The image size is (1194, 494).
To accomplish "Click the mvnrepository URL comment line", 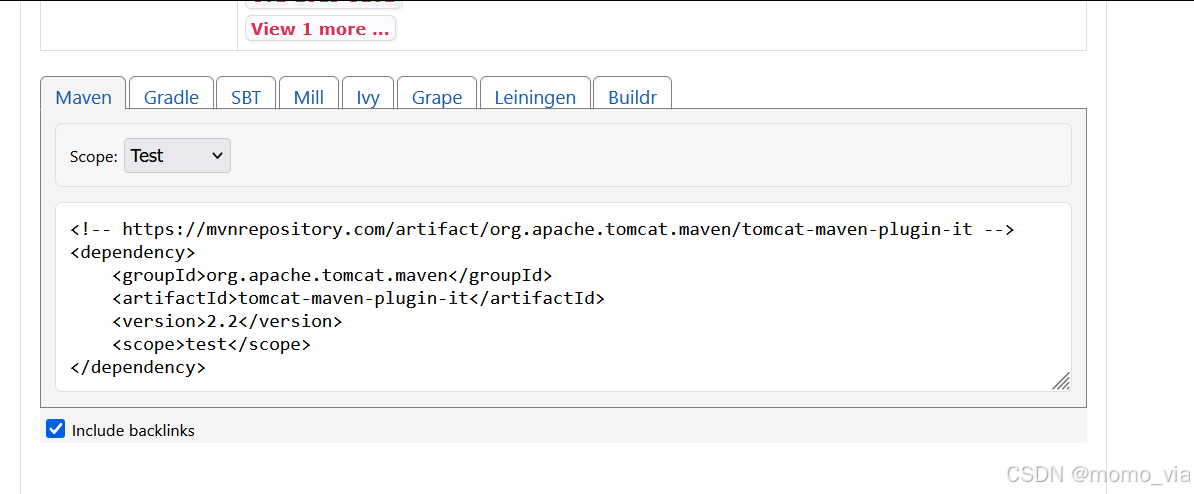I will pos(542,229).
